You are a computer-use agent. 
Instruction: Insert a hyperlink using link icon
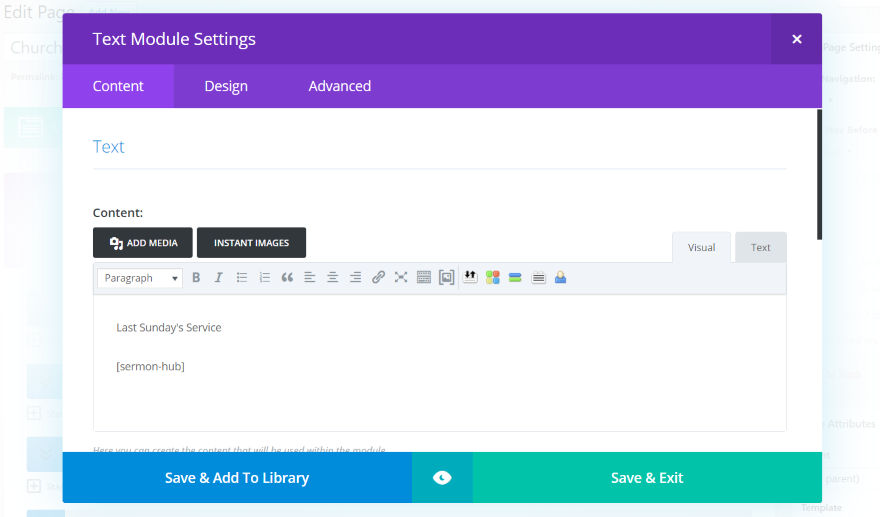378,278
